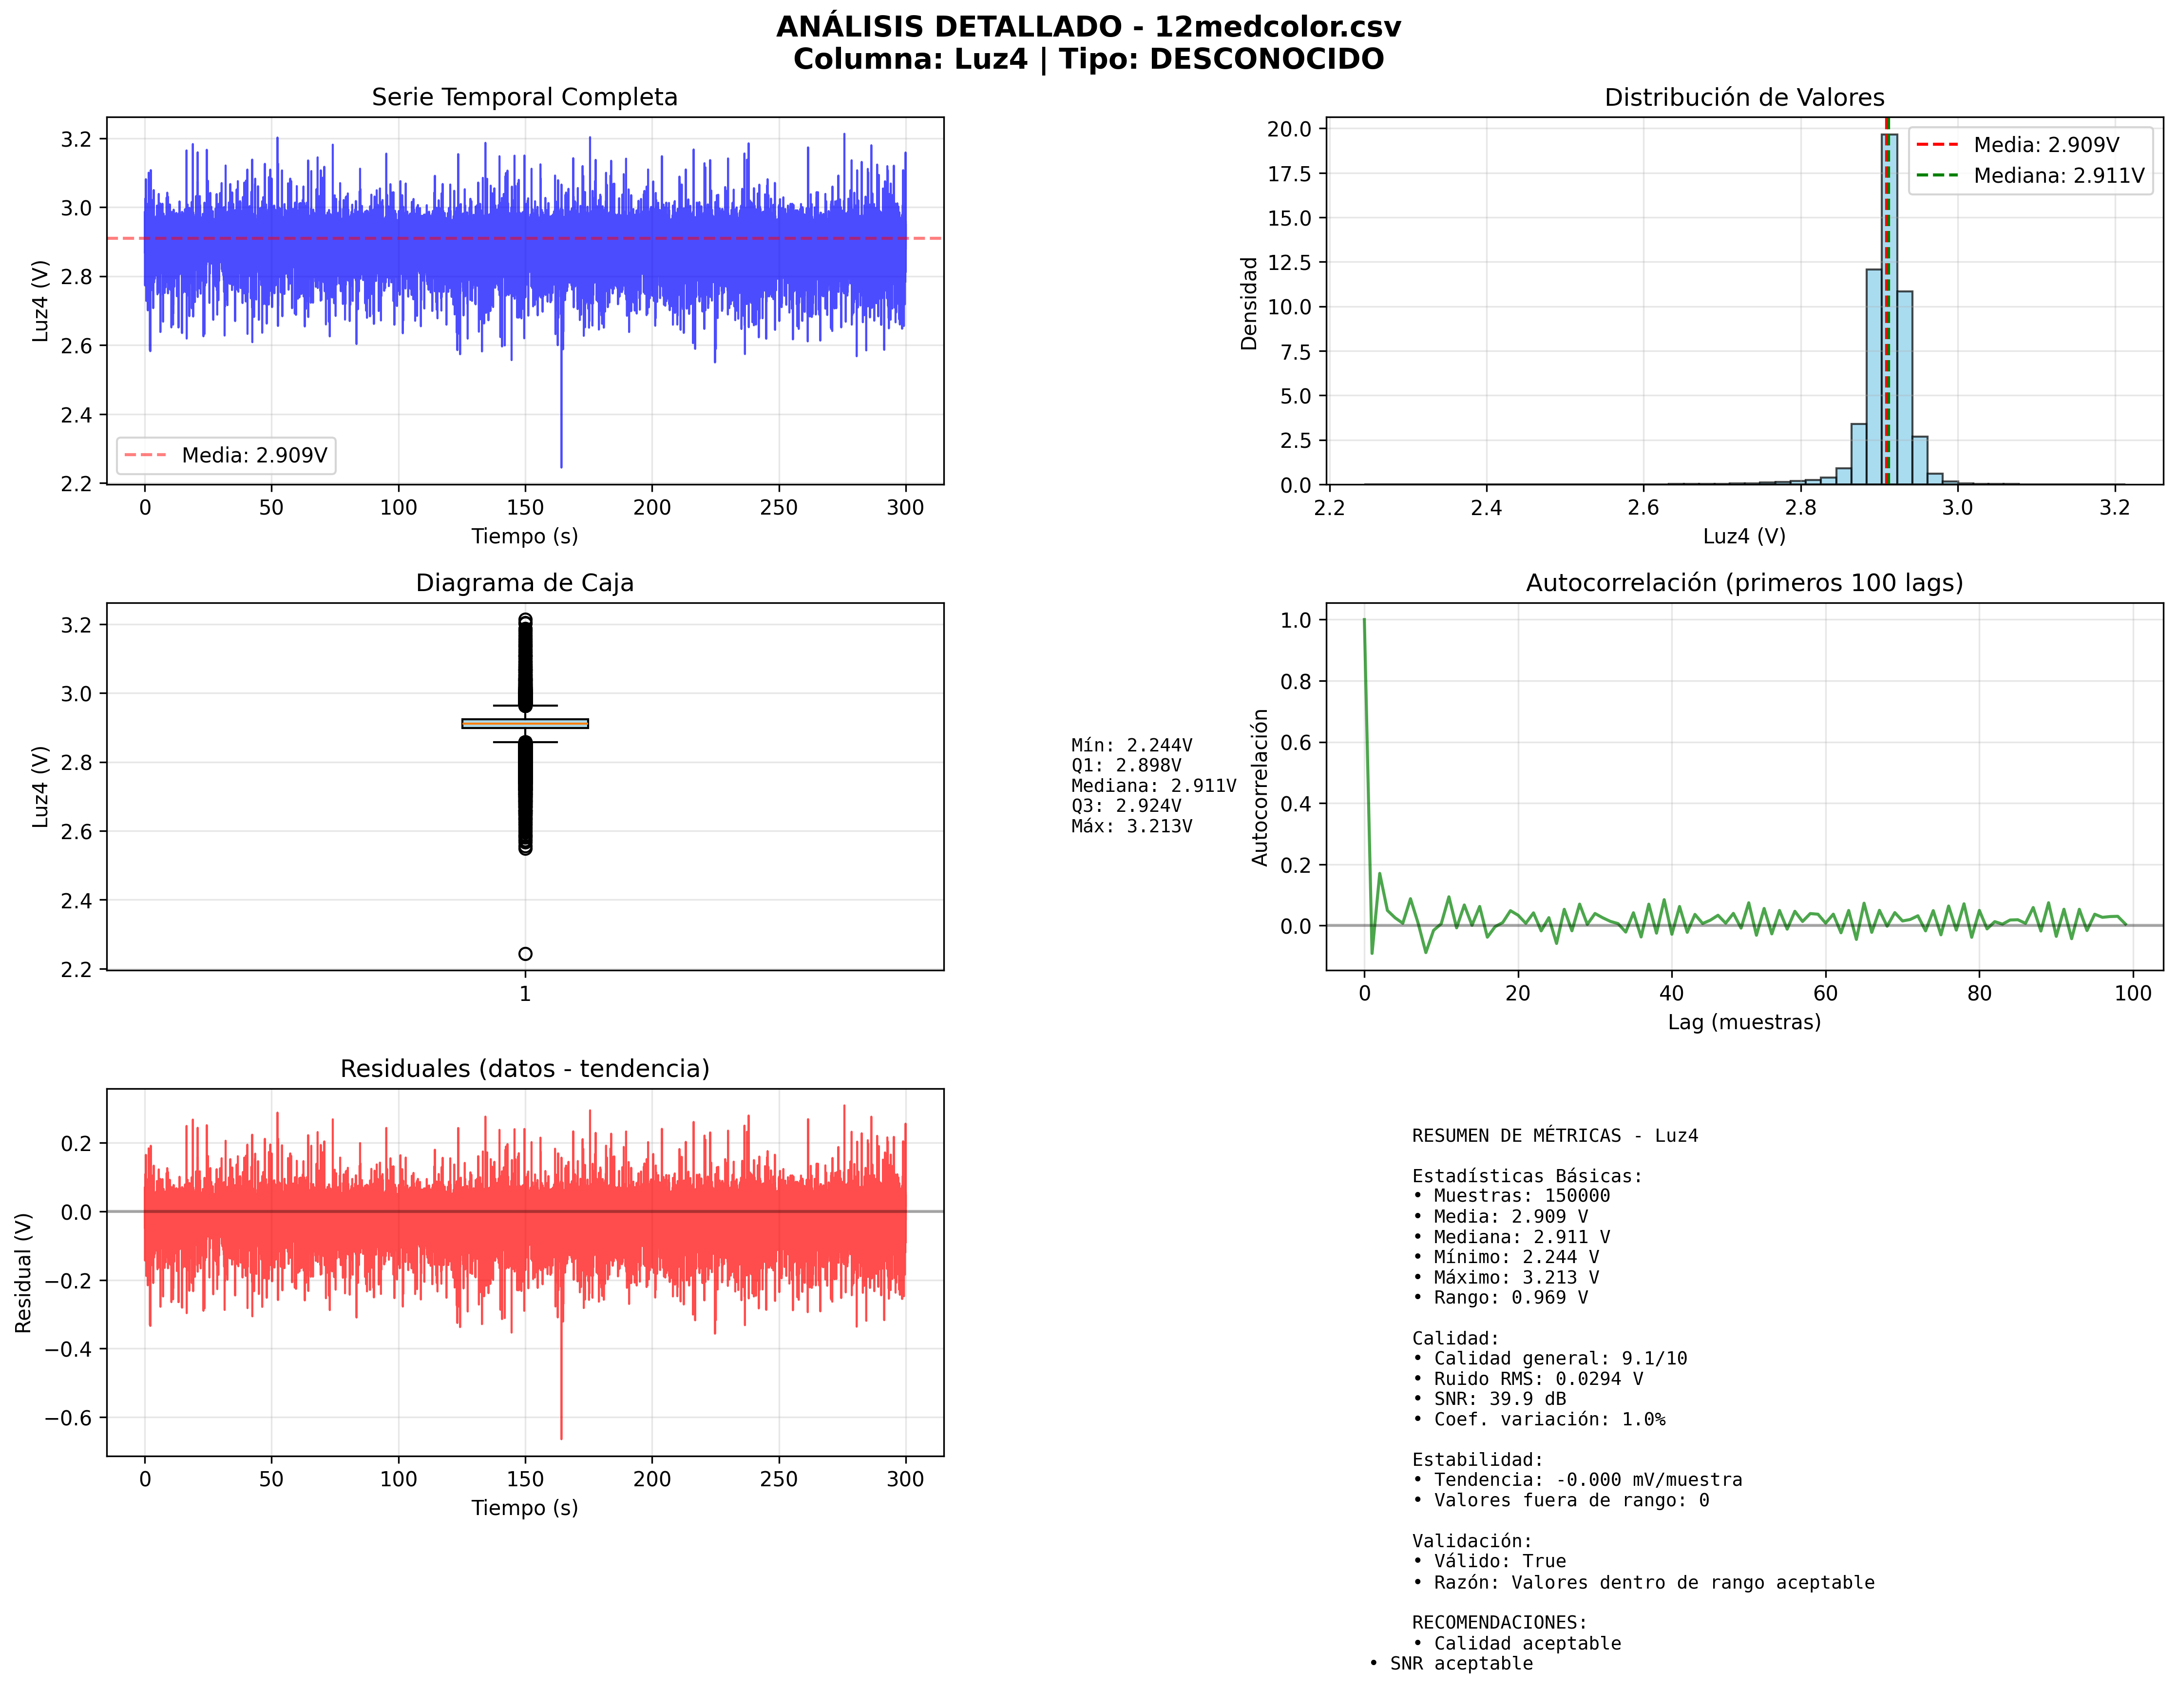Click the 'Residuales (datos - tendencia)' title
This screenshot has height=1708, width=2178.
tap(524, 1068)
